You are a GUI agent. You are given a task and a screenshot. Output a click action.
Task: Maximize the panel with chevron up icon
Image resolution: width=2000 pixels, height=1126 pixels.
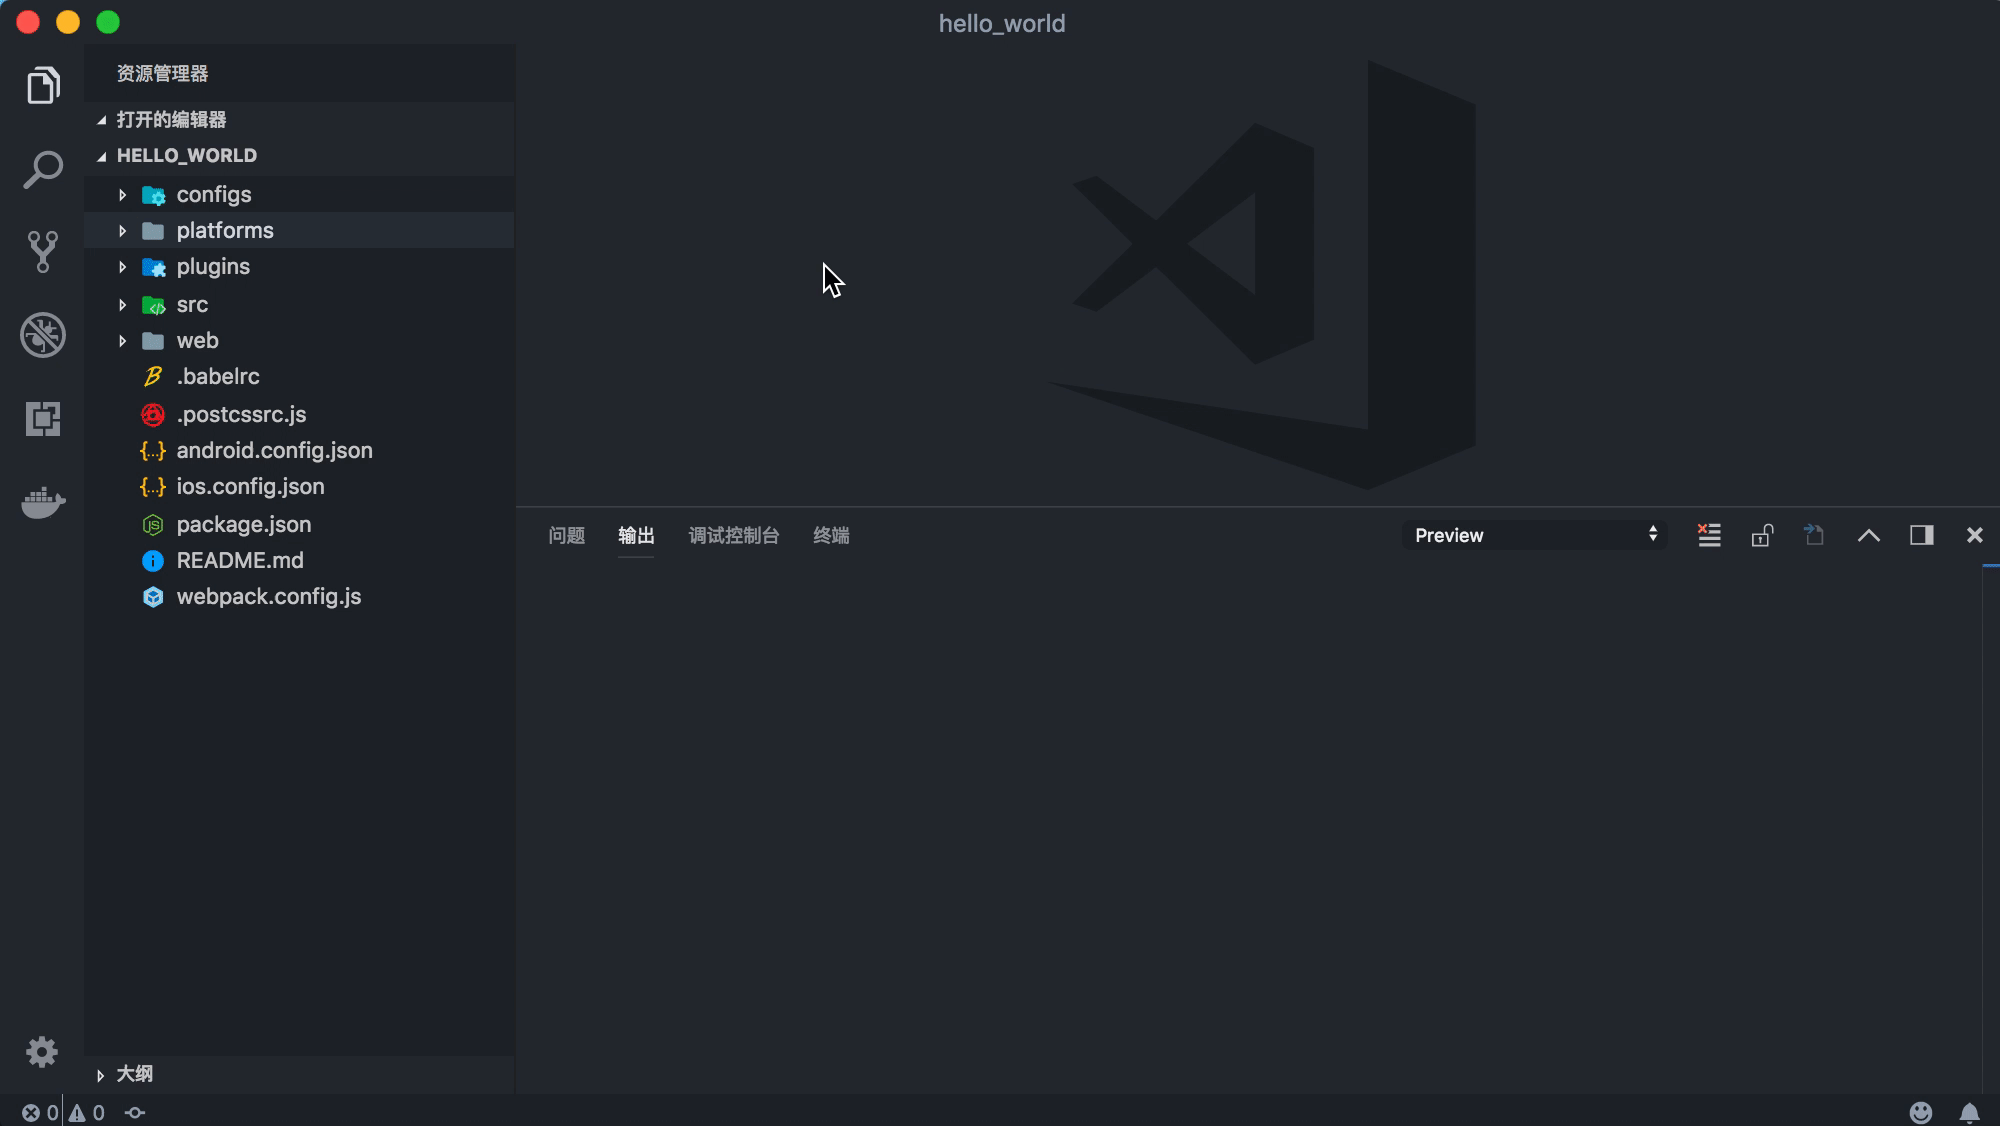tap(1868, 535)
